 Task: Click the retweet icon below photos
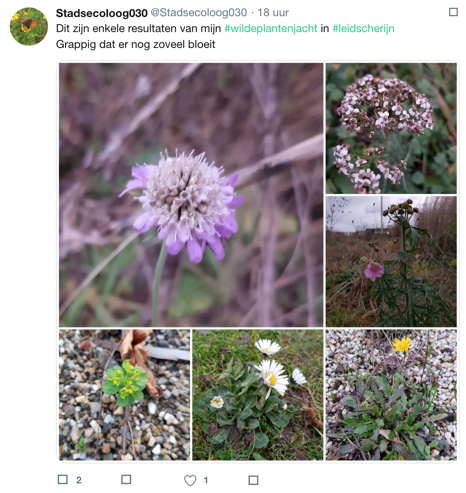point(126,479)
